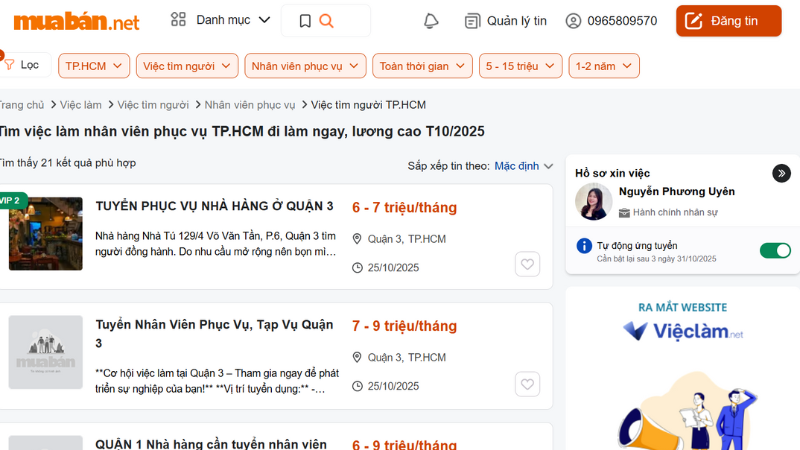Open account 0965809570 menu
The height and width of the screenshot is (450, 800).
(x=611, y=21)
